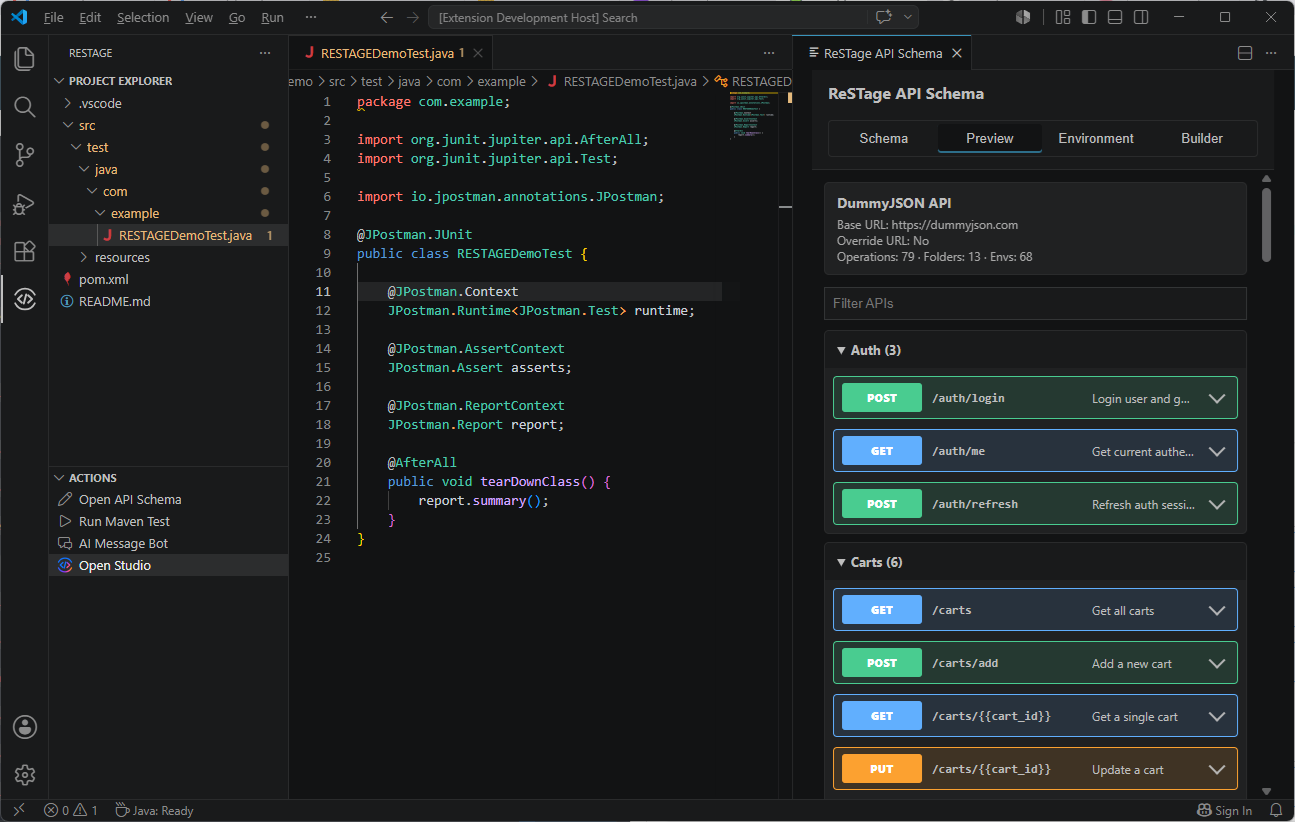Open Source Control view icon
The image size is (1295, 822).
[x=24, y=155]
